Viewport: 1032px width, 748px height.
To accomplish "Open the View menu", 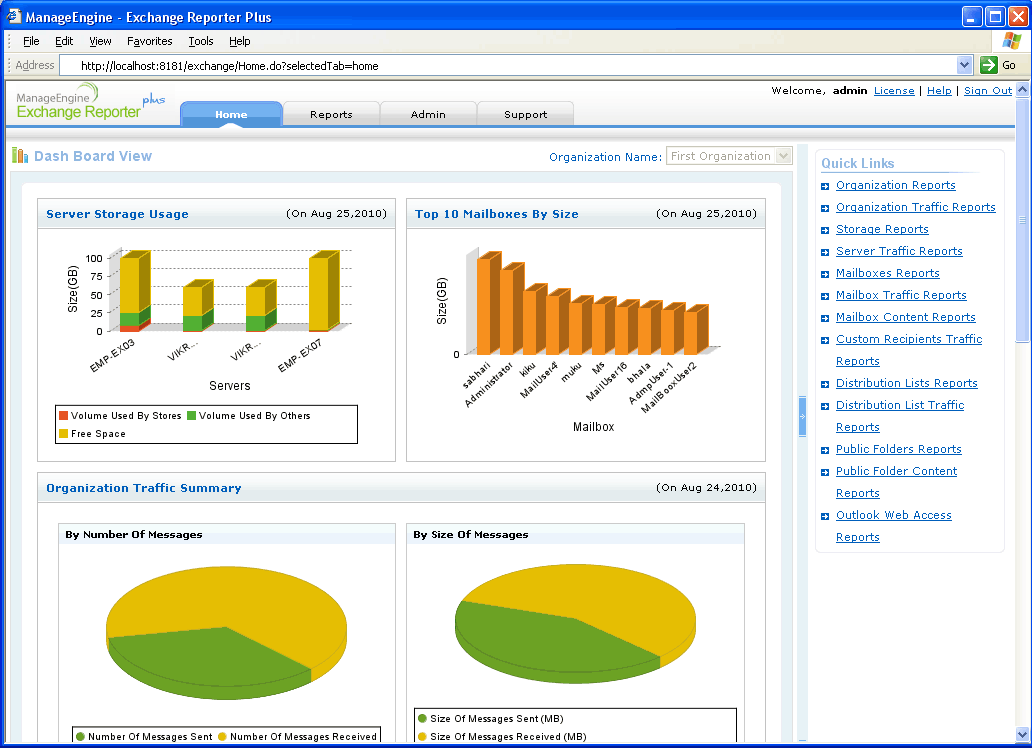I will [x=100, y=41].
